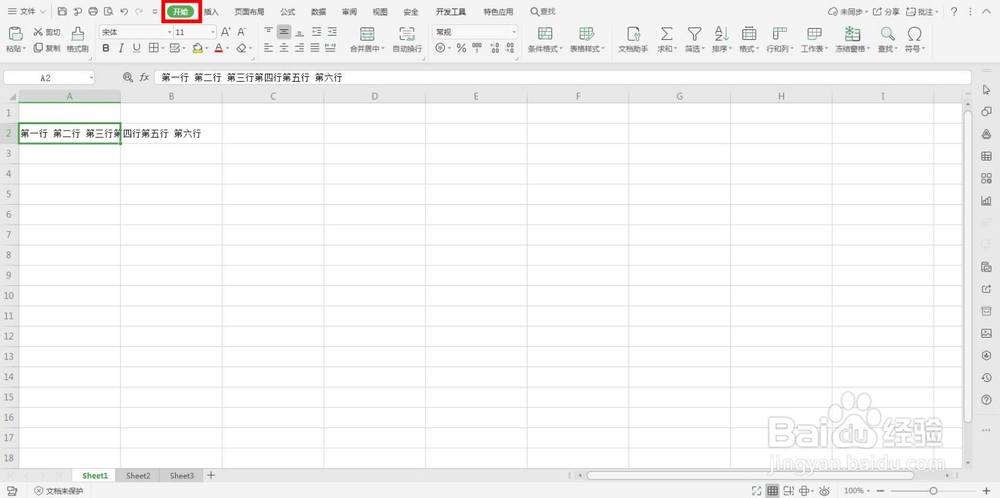Click the red font color swatch
1000x498 pixels.
[219, 48]
